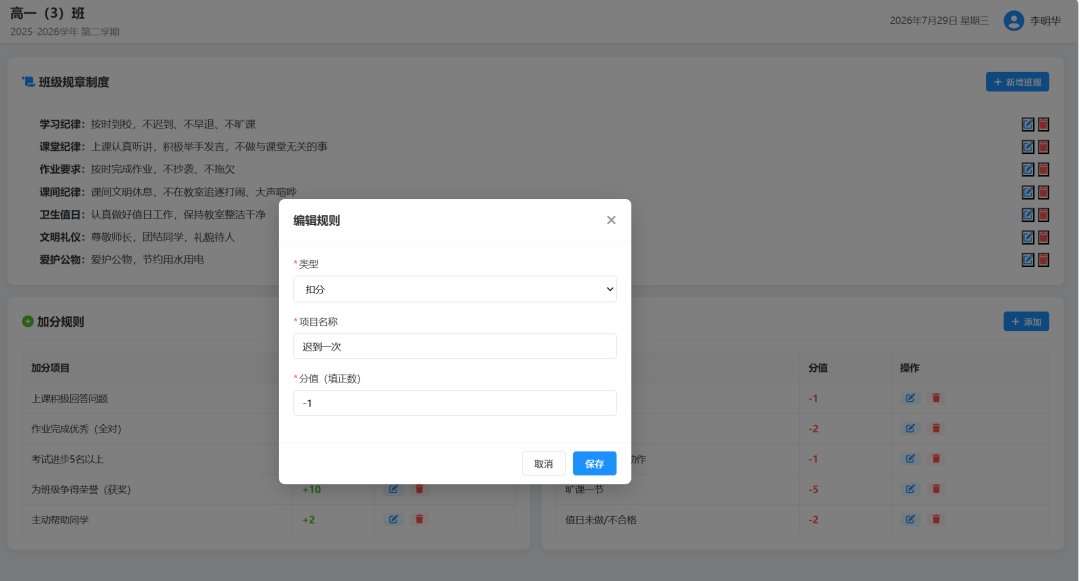Edit the 爱护公物 rule
Viewport: 1080px width, 581px height.
tap(1028, 260)
